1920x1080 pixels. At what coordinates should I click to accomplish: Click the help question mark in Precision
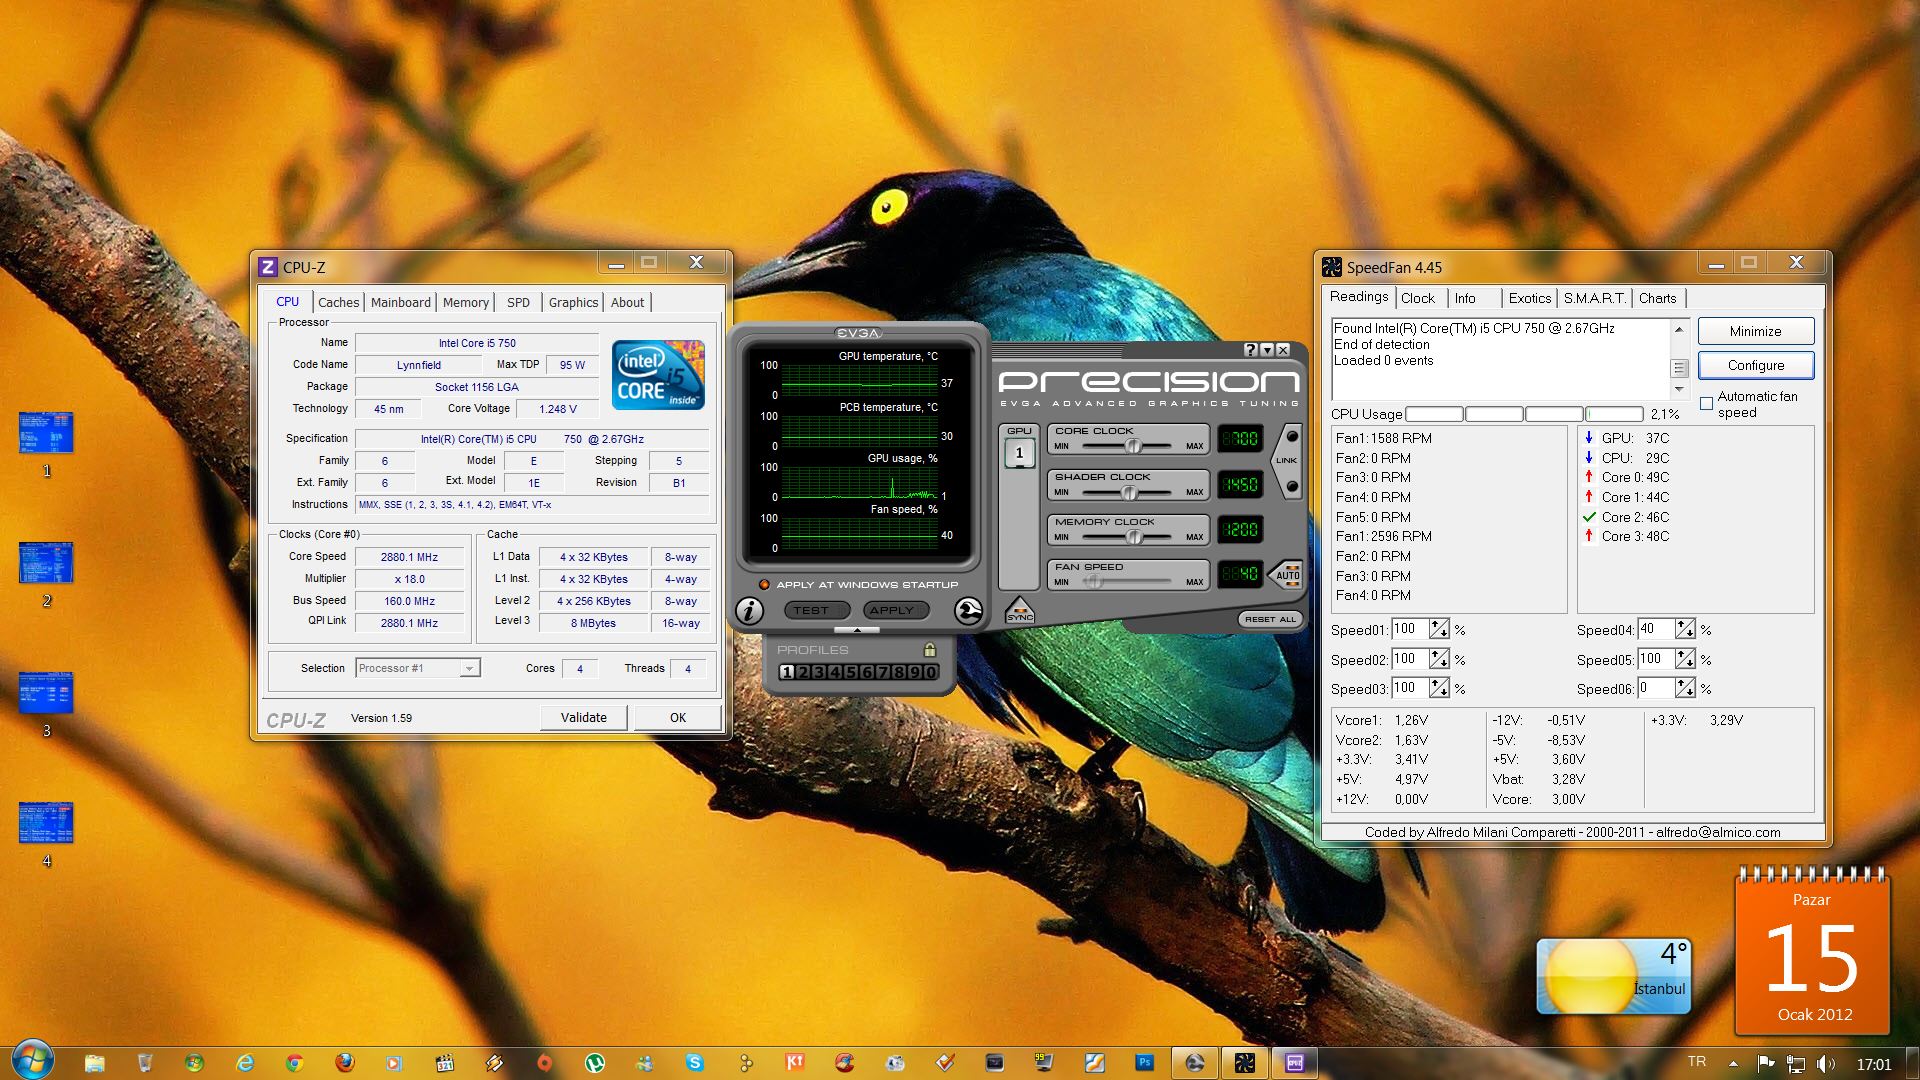(1250, 350)
